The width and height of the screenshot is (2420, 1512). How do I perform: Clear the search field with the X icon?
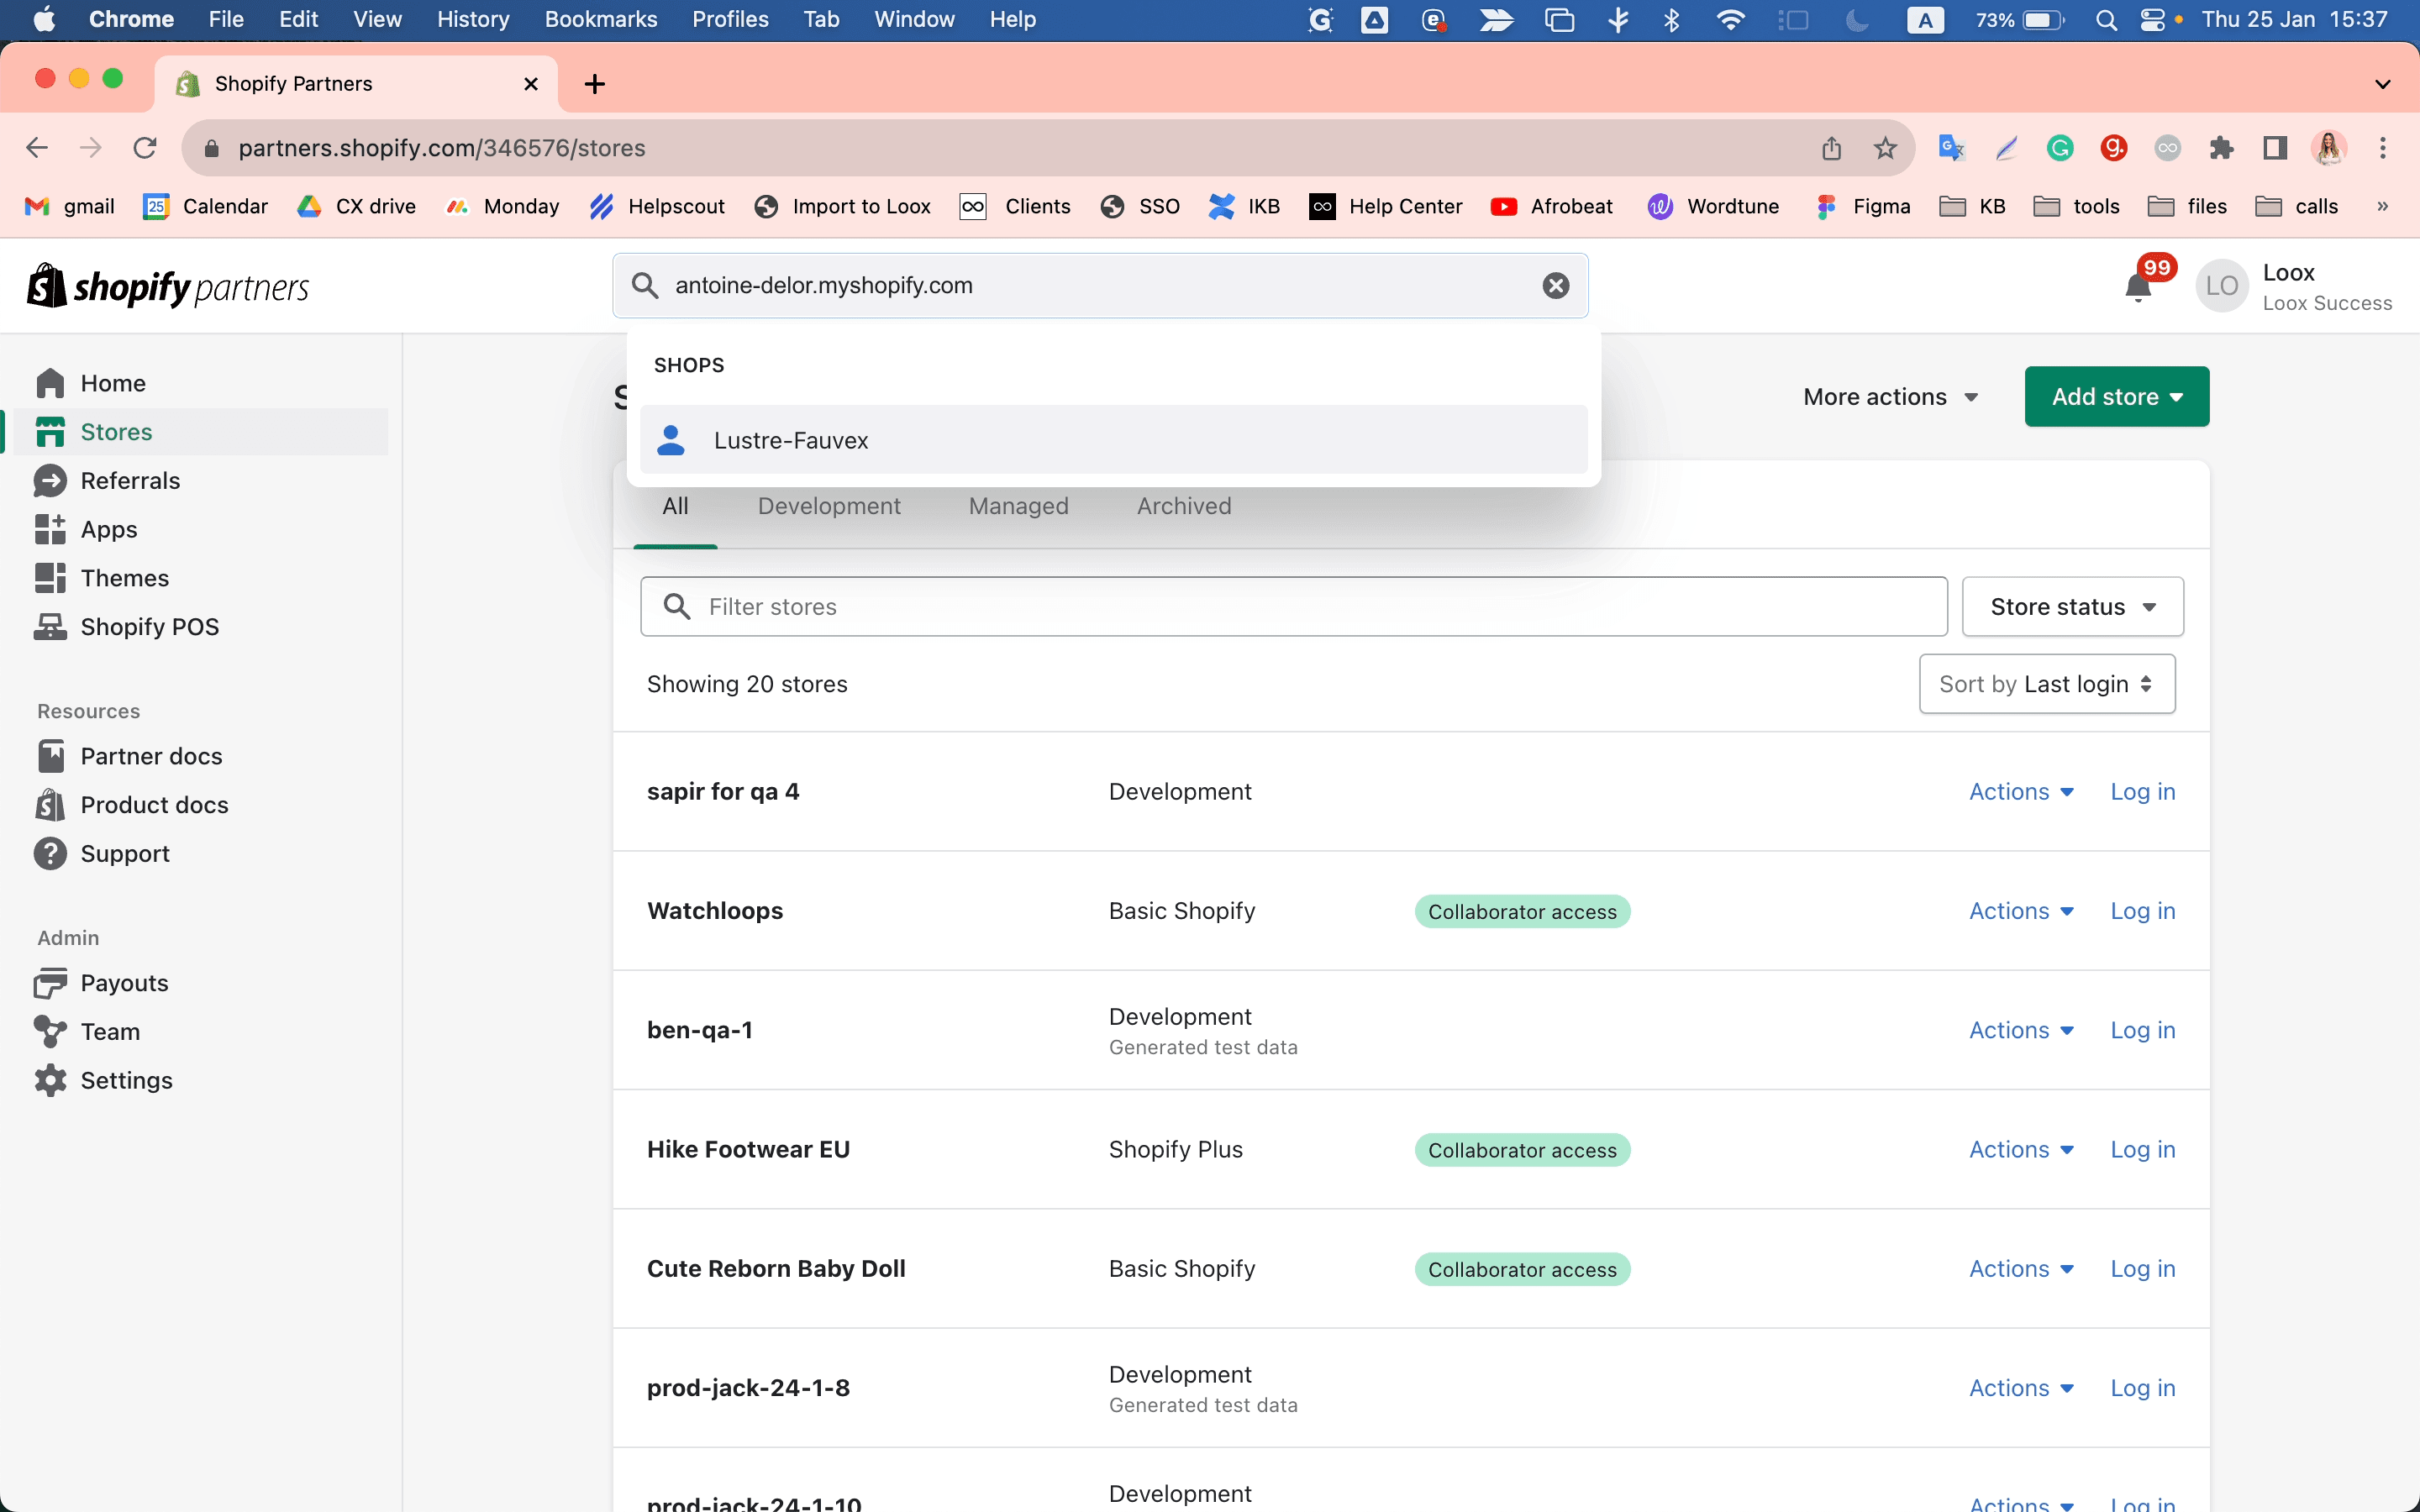pyautogui.click(x=1556, y=286)
